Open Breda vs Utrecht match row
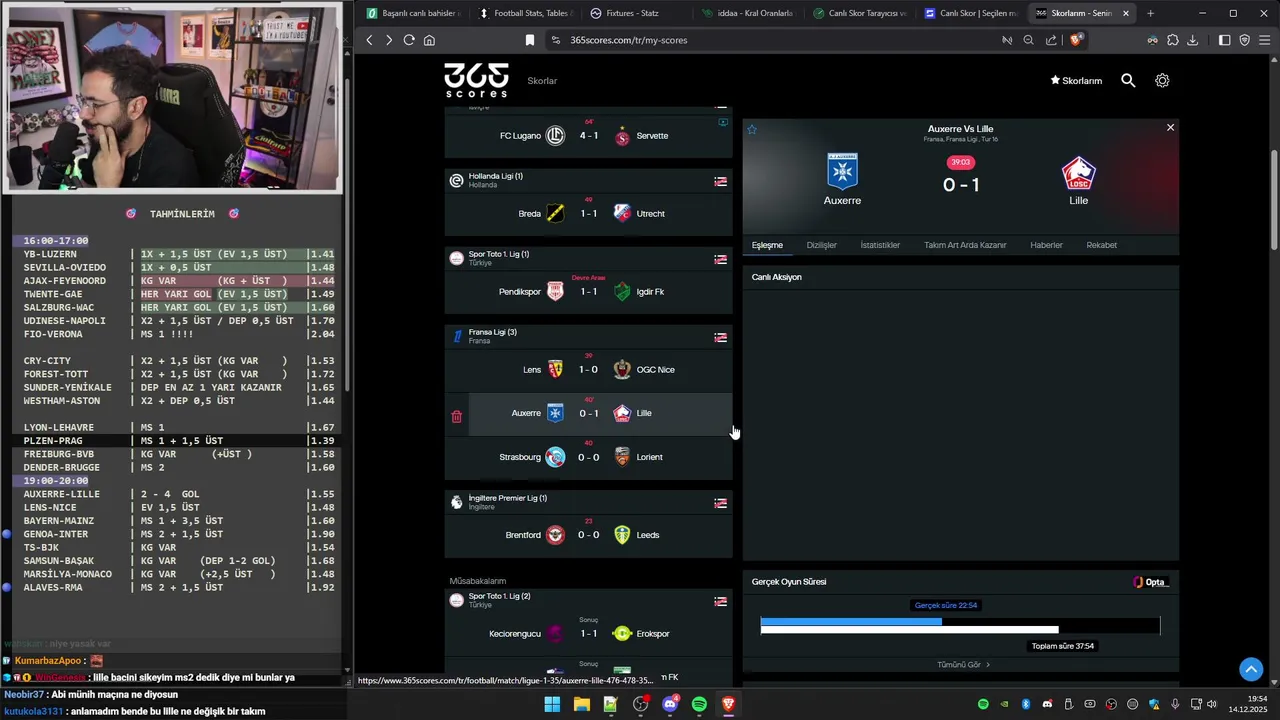 click(x=588, y=213)
